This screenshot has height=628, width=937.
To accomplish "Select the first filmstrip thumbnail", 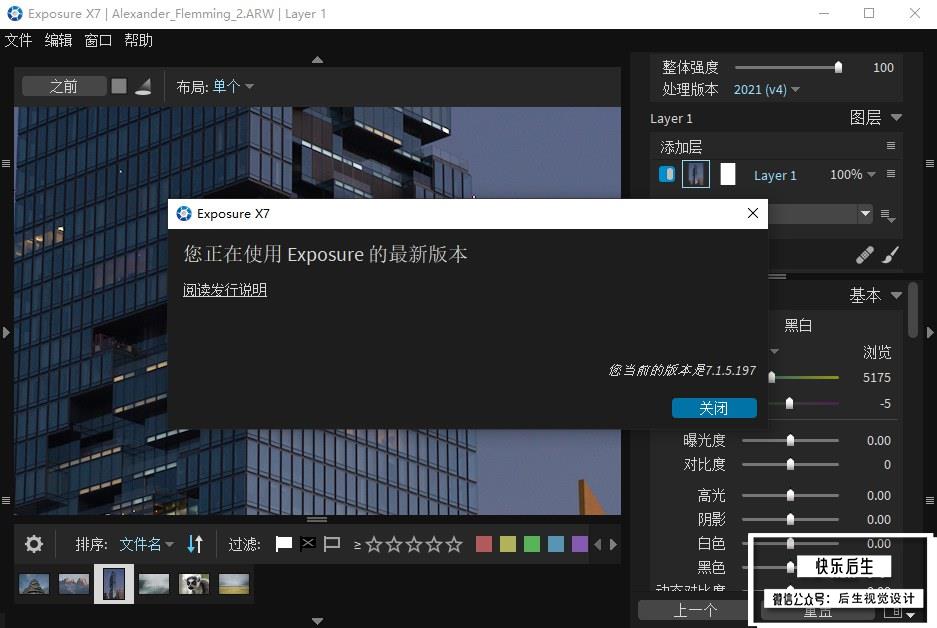I will click(34, 584).
